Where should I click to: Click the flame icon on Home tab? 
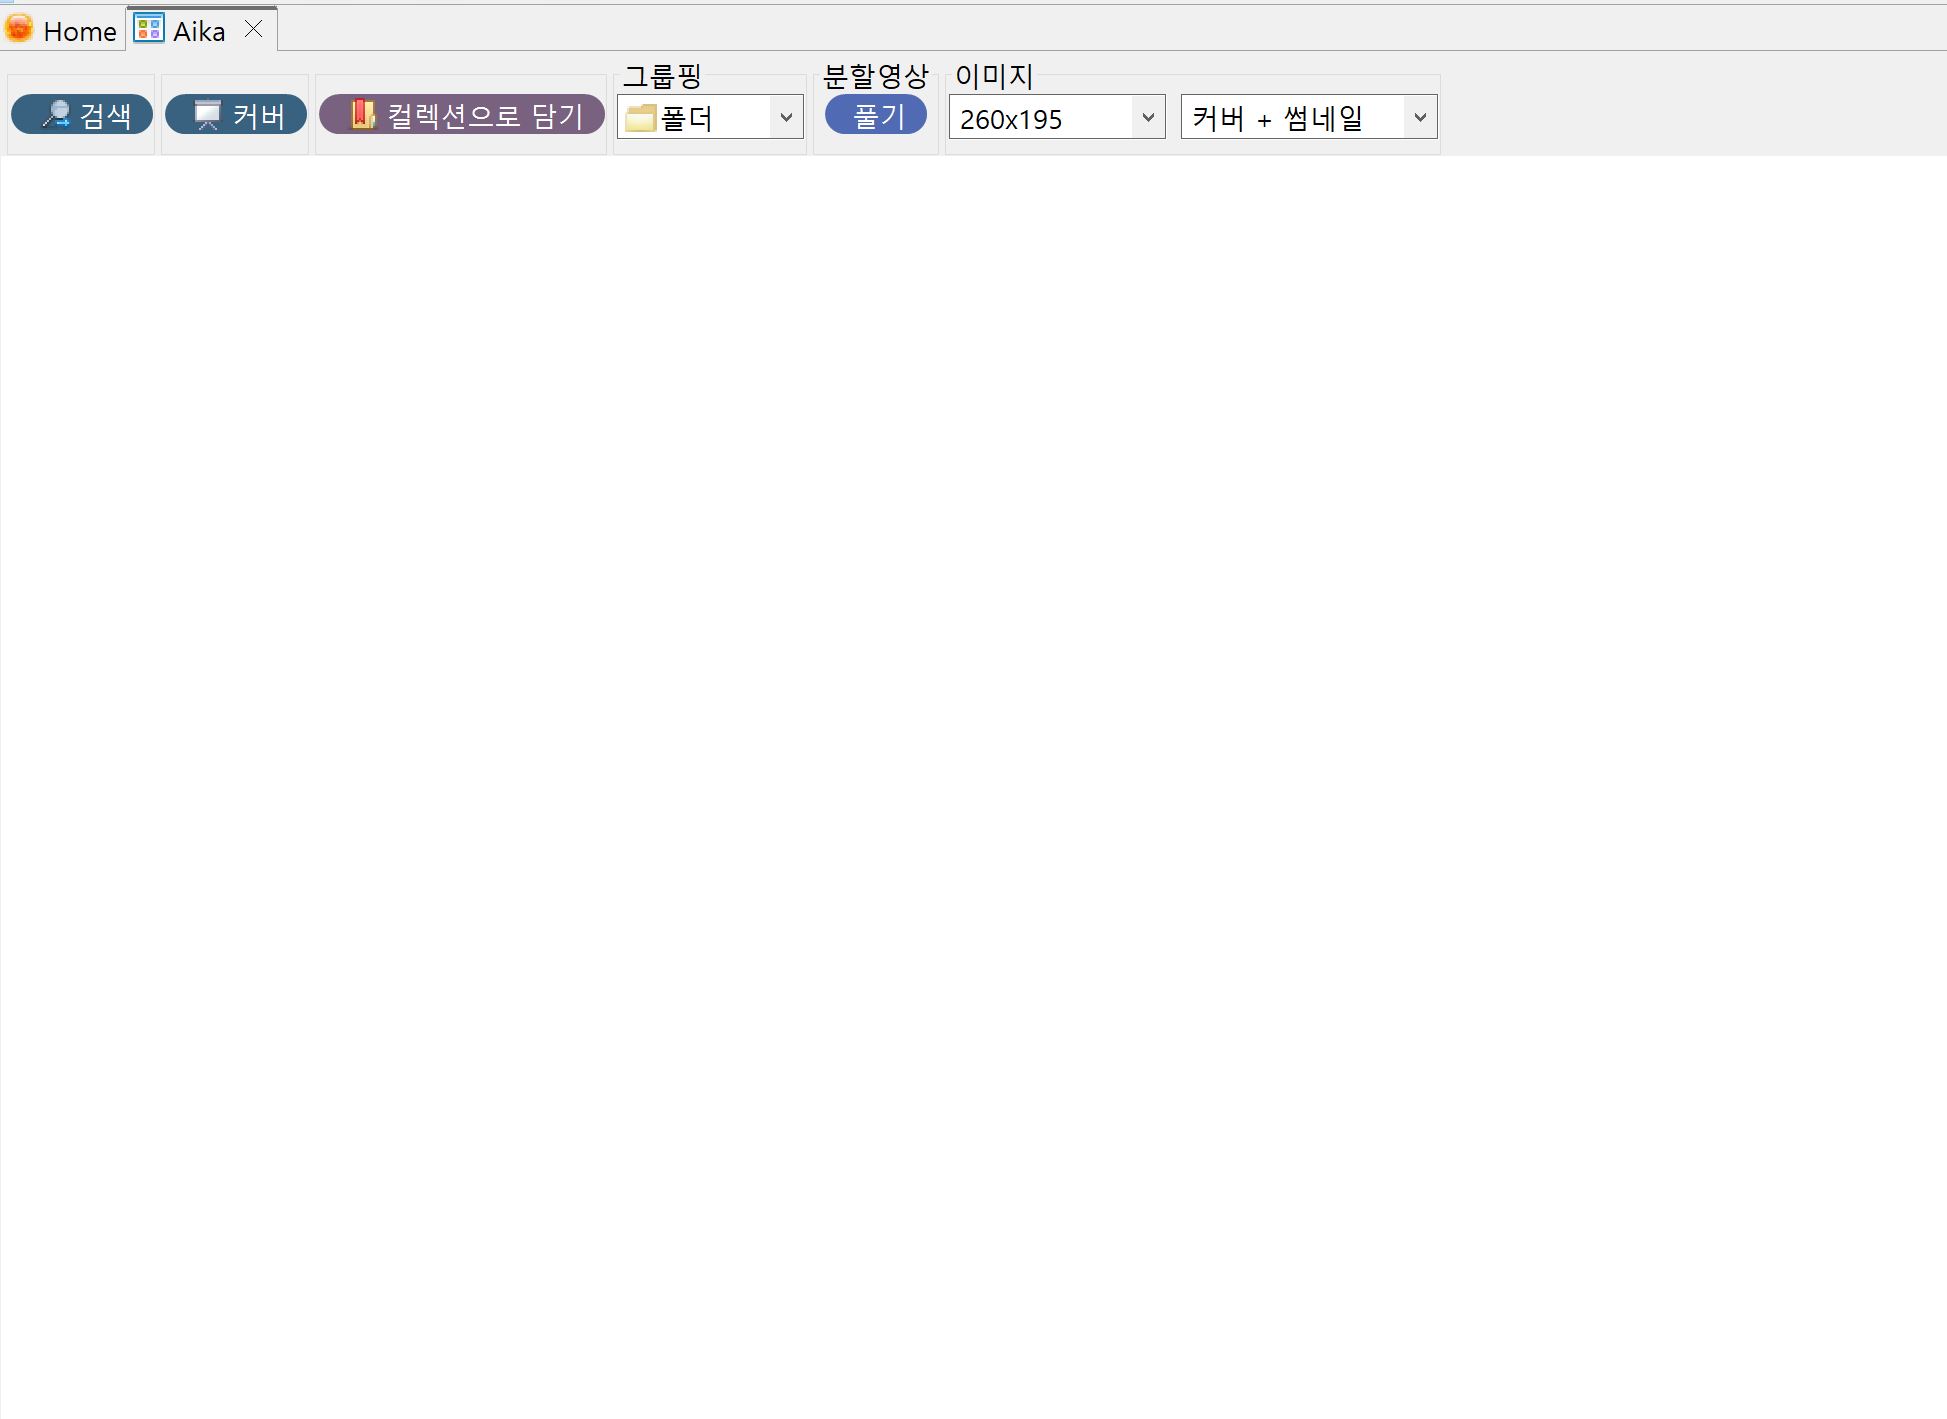pos(19,29)
